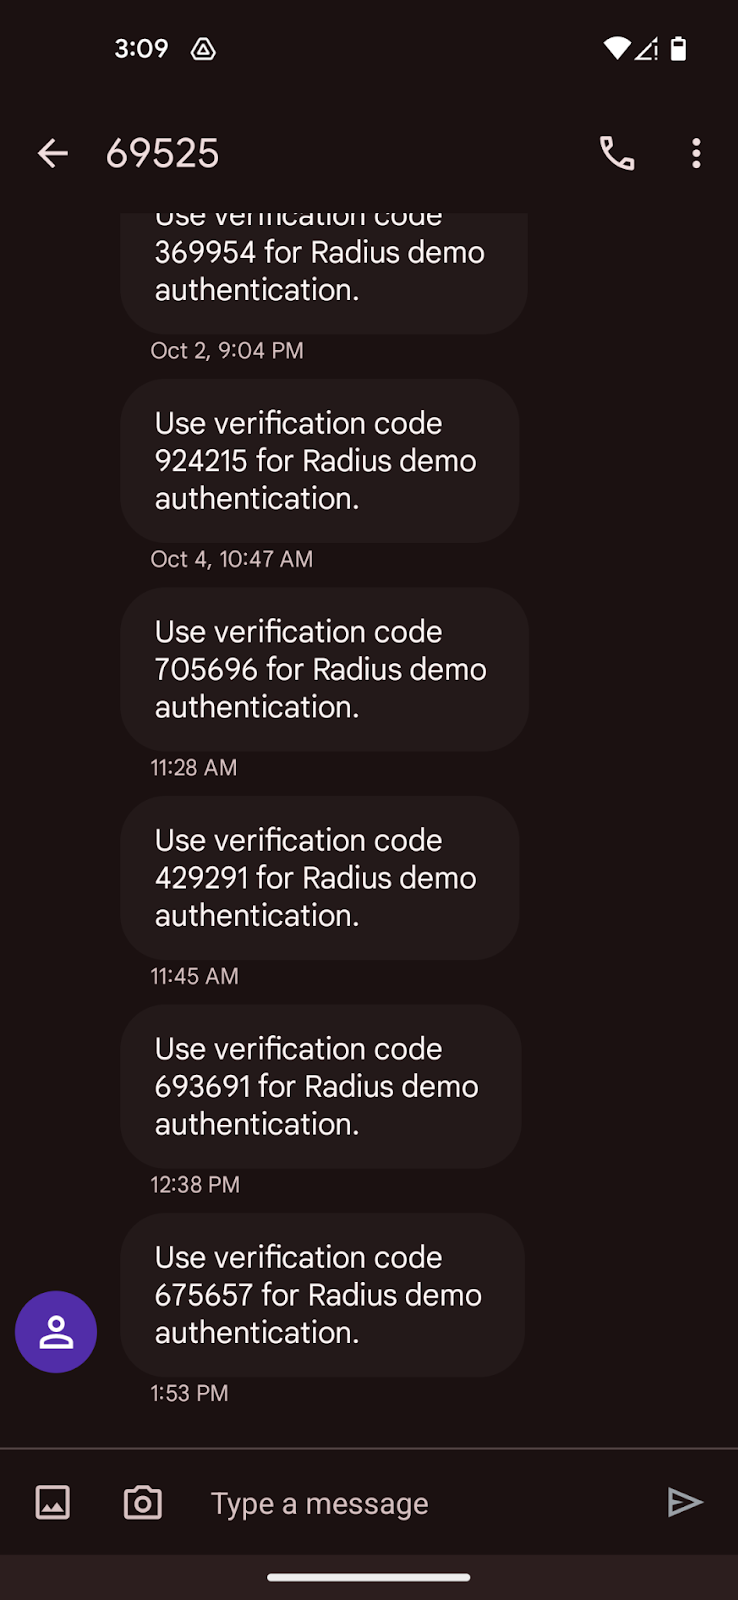Tap the 69525 conversation title
The width and height of the screenshot is (738, 1600).
162,153
